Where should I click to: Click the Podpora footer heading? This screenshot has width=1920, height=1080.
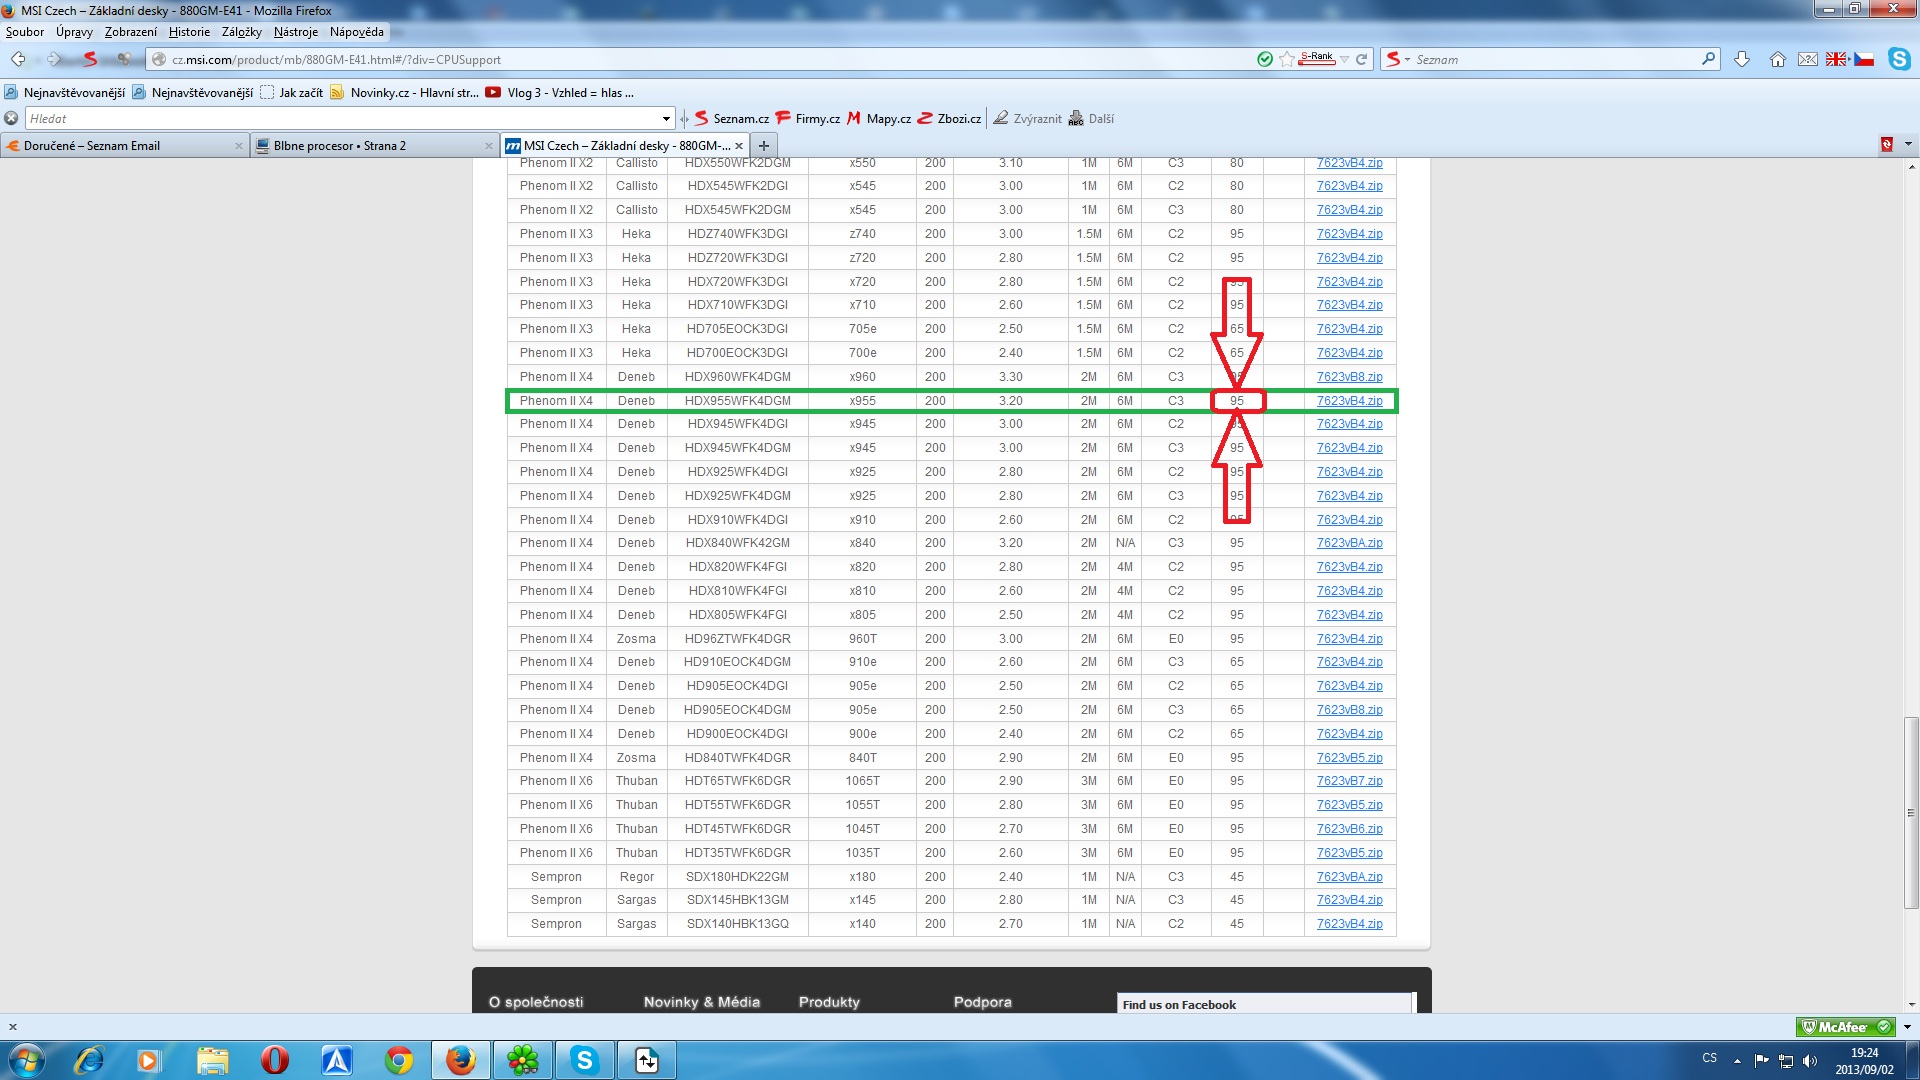982,1002
